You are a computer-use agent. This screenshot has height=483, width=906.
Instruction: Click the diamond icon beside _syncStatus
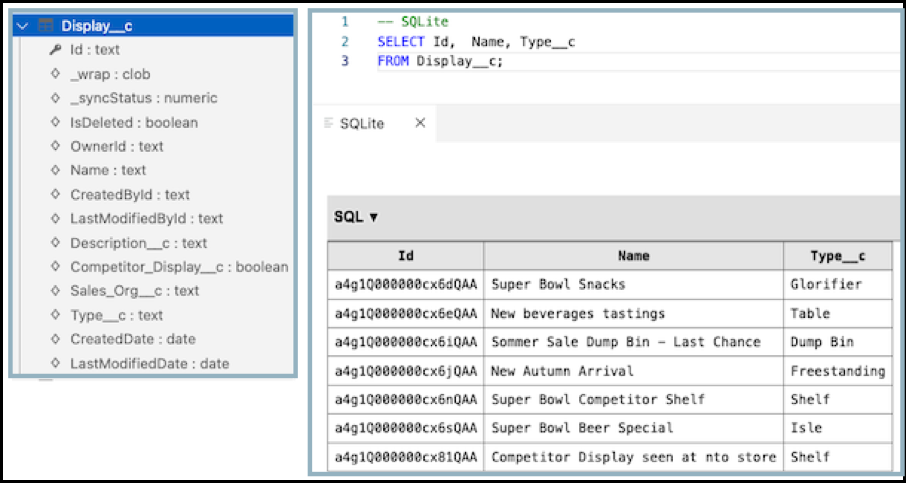(x=55, y=99)
